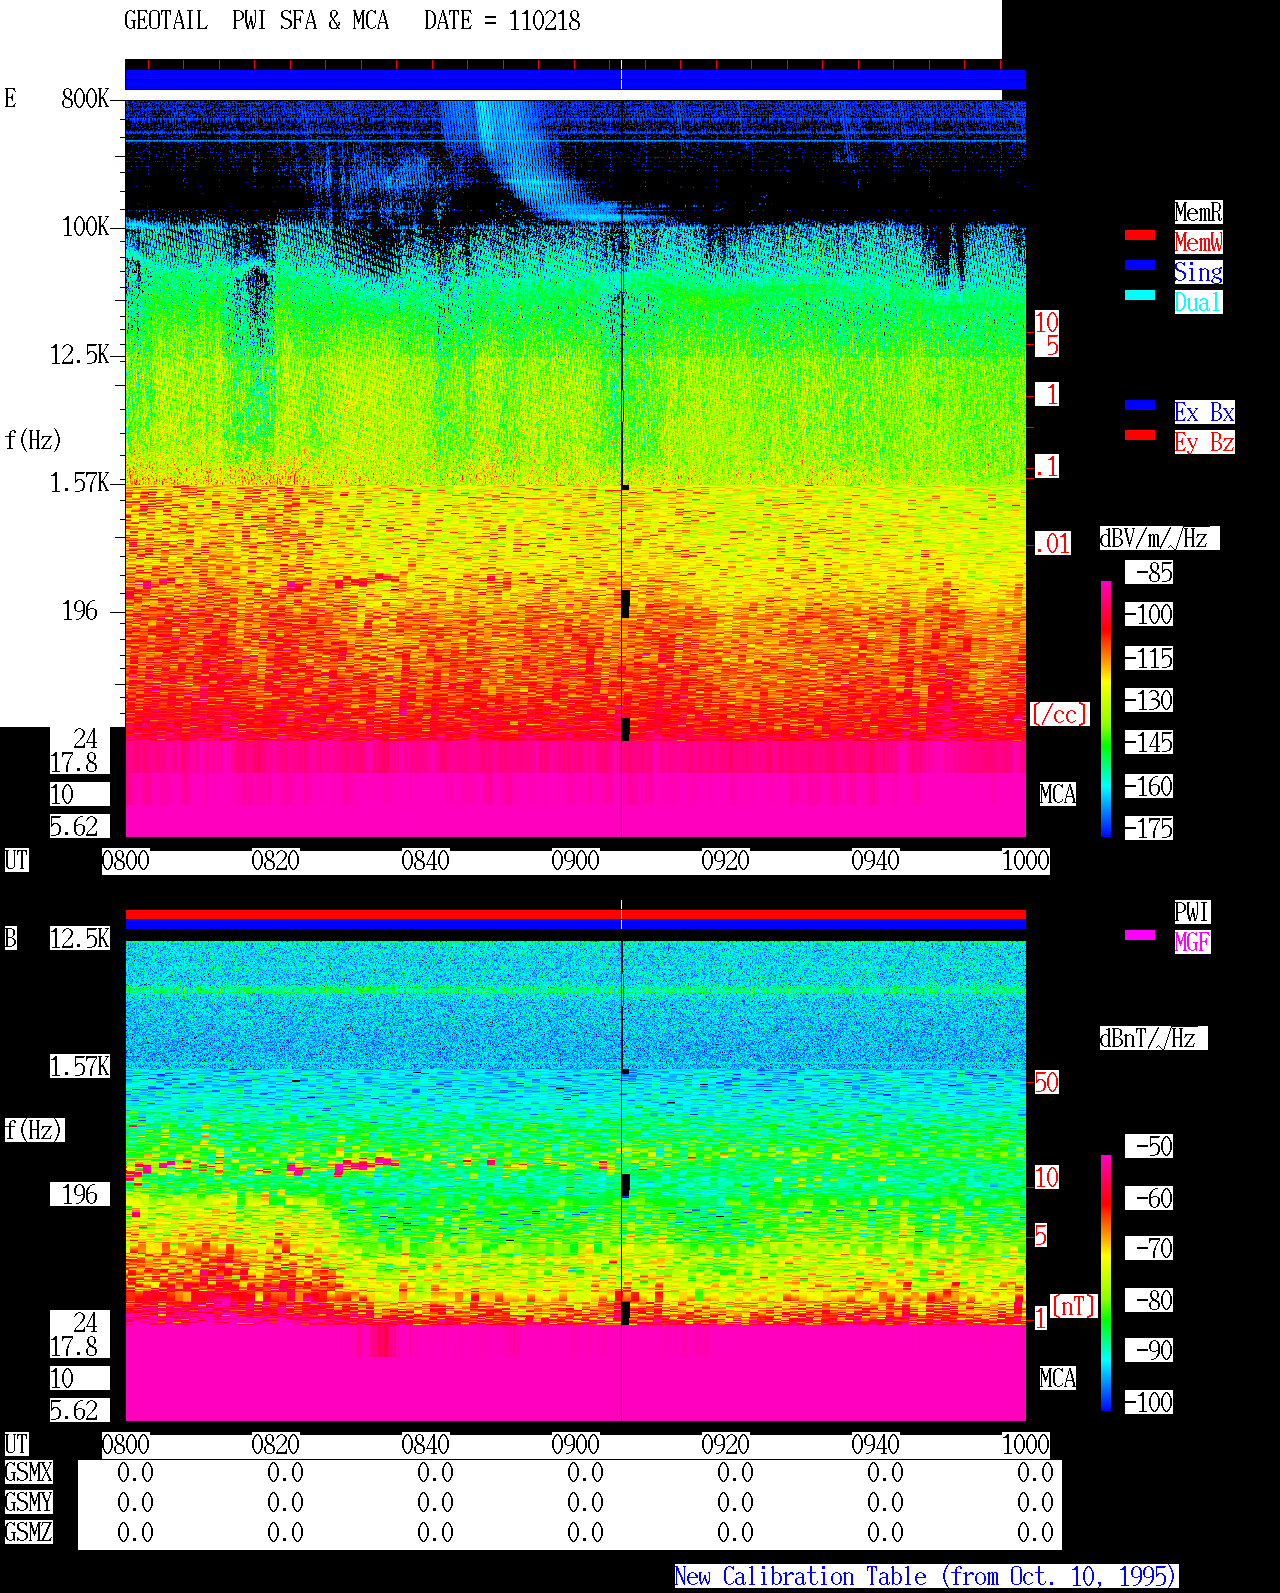Click the 100K label on E frequency axis
Viewport: 1280px width, 1593px height.
pos(86,227)
